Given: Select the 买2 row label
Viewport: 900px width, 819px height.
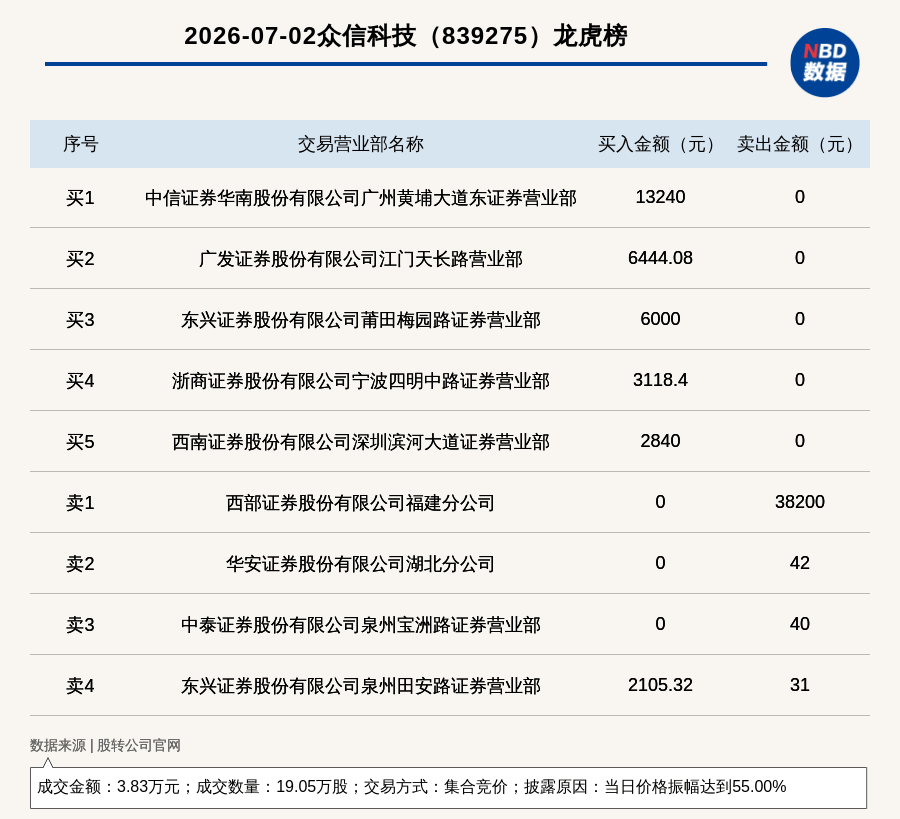Looking at the screenshot, I should tap(80, 259).
